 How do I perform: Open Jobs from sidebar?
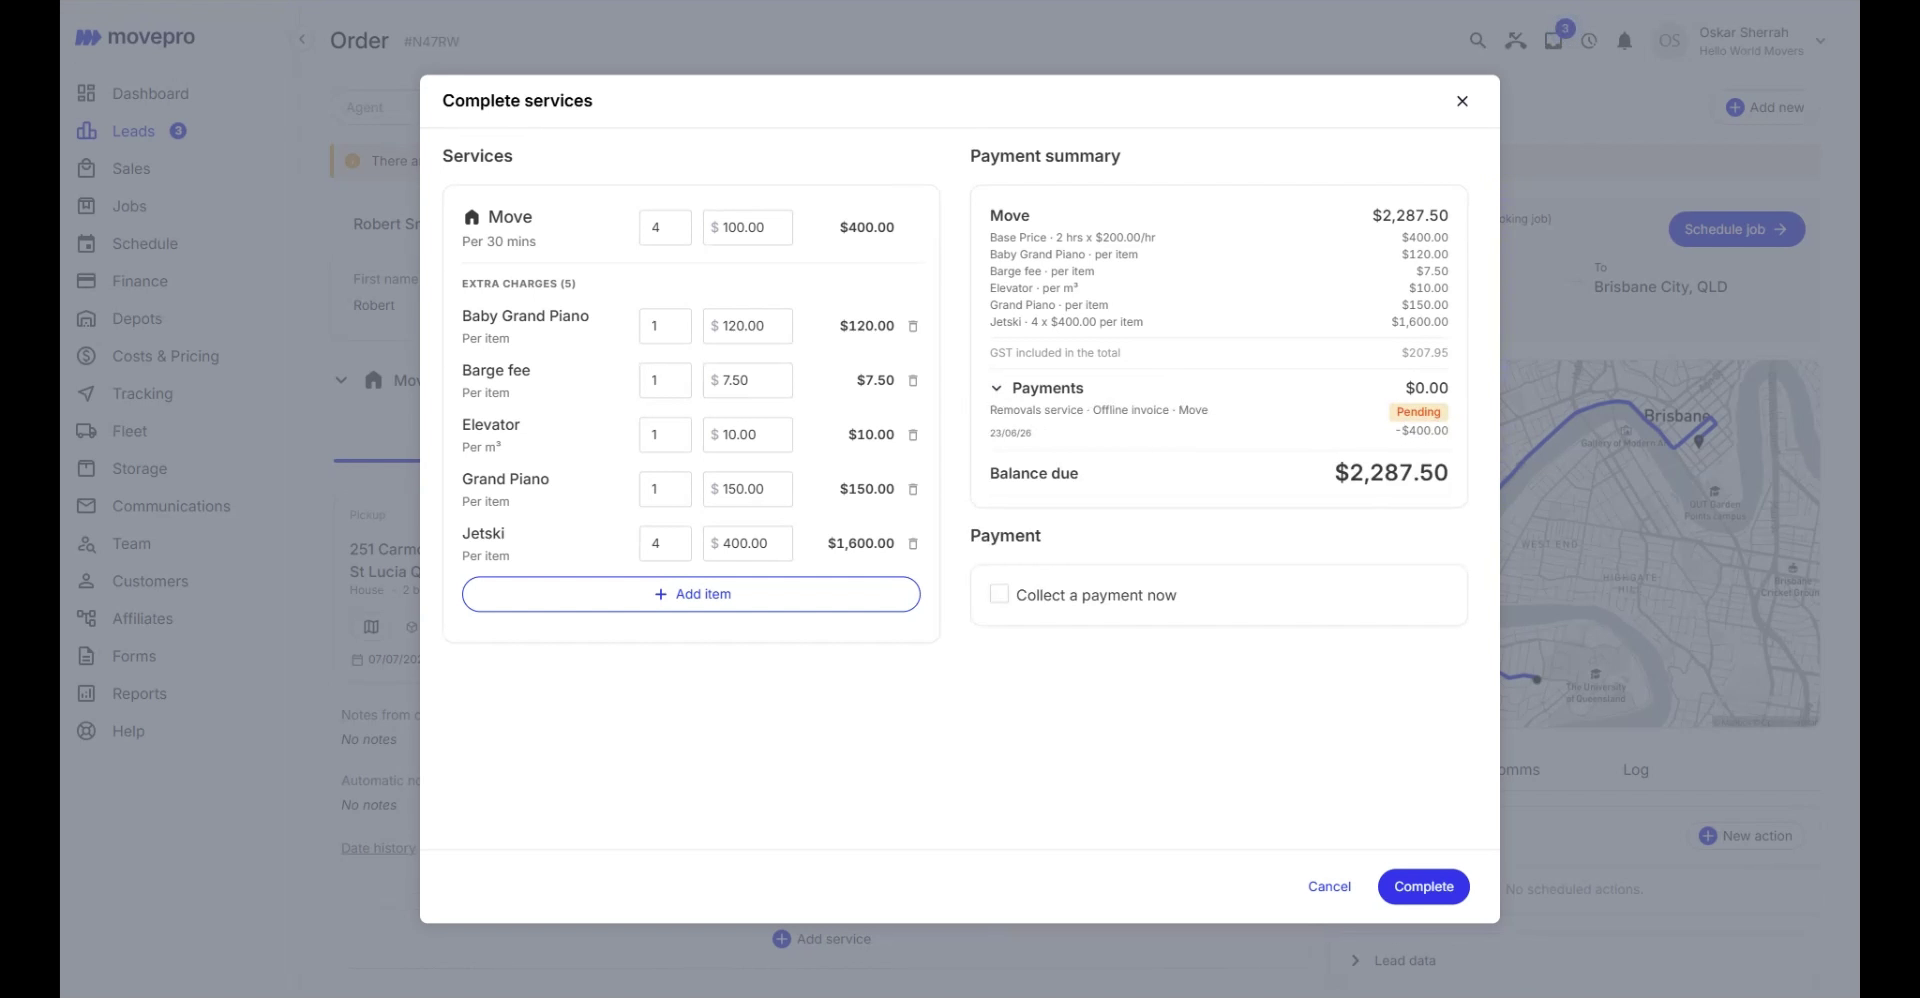coord(129,206)
